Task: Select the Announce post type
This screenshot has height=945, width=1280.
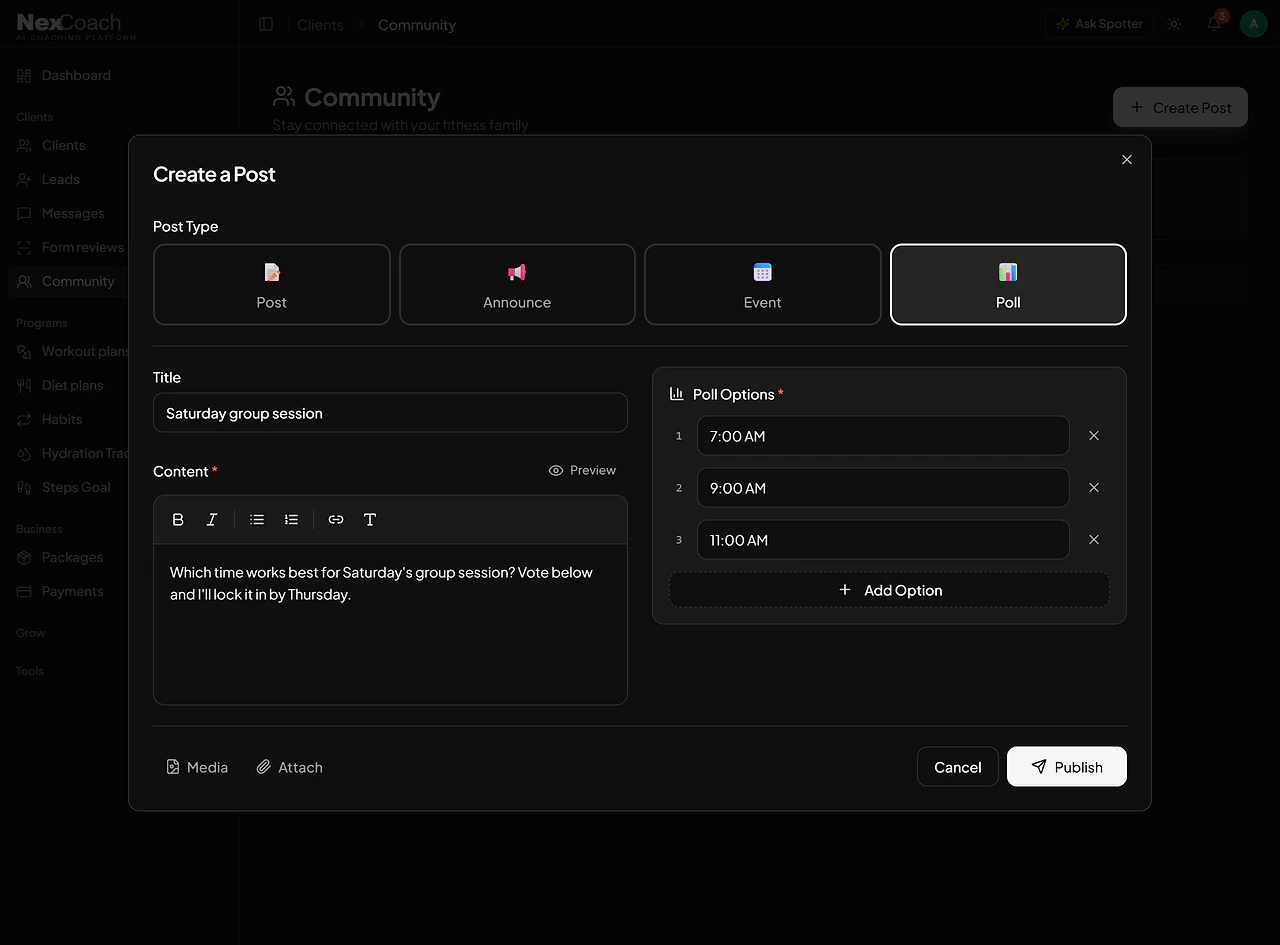Action: click(517, 285)
